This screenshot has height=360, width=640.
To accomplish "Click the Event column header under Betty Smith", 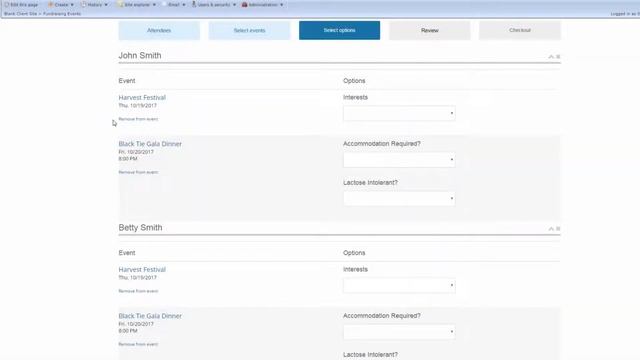I will pyautogui.click(x=127, y=253).
